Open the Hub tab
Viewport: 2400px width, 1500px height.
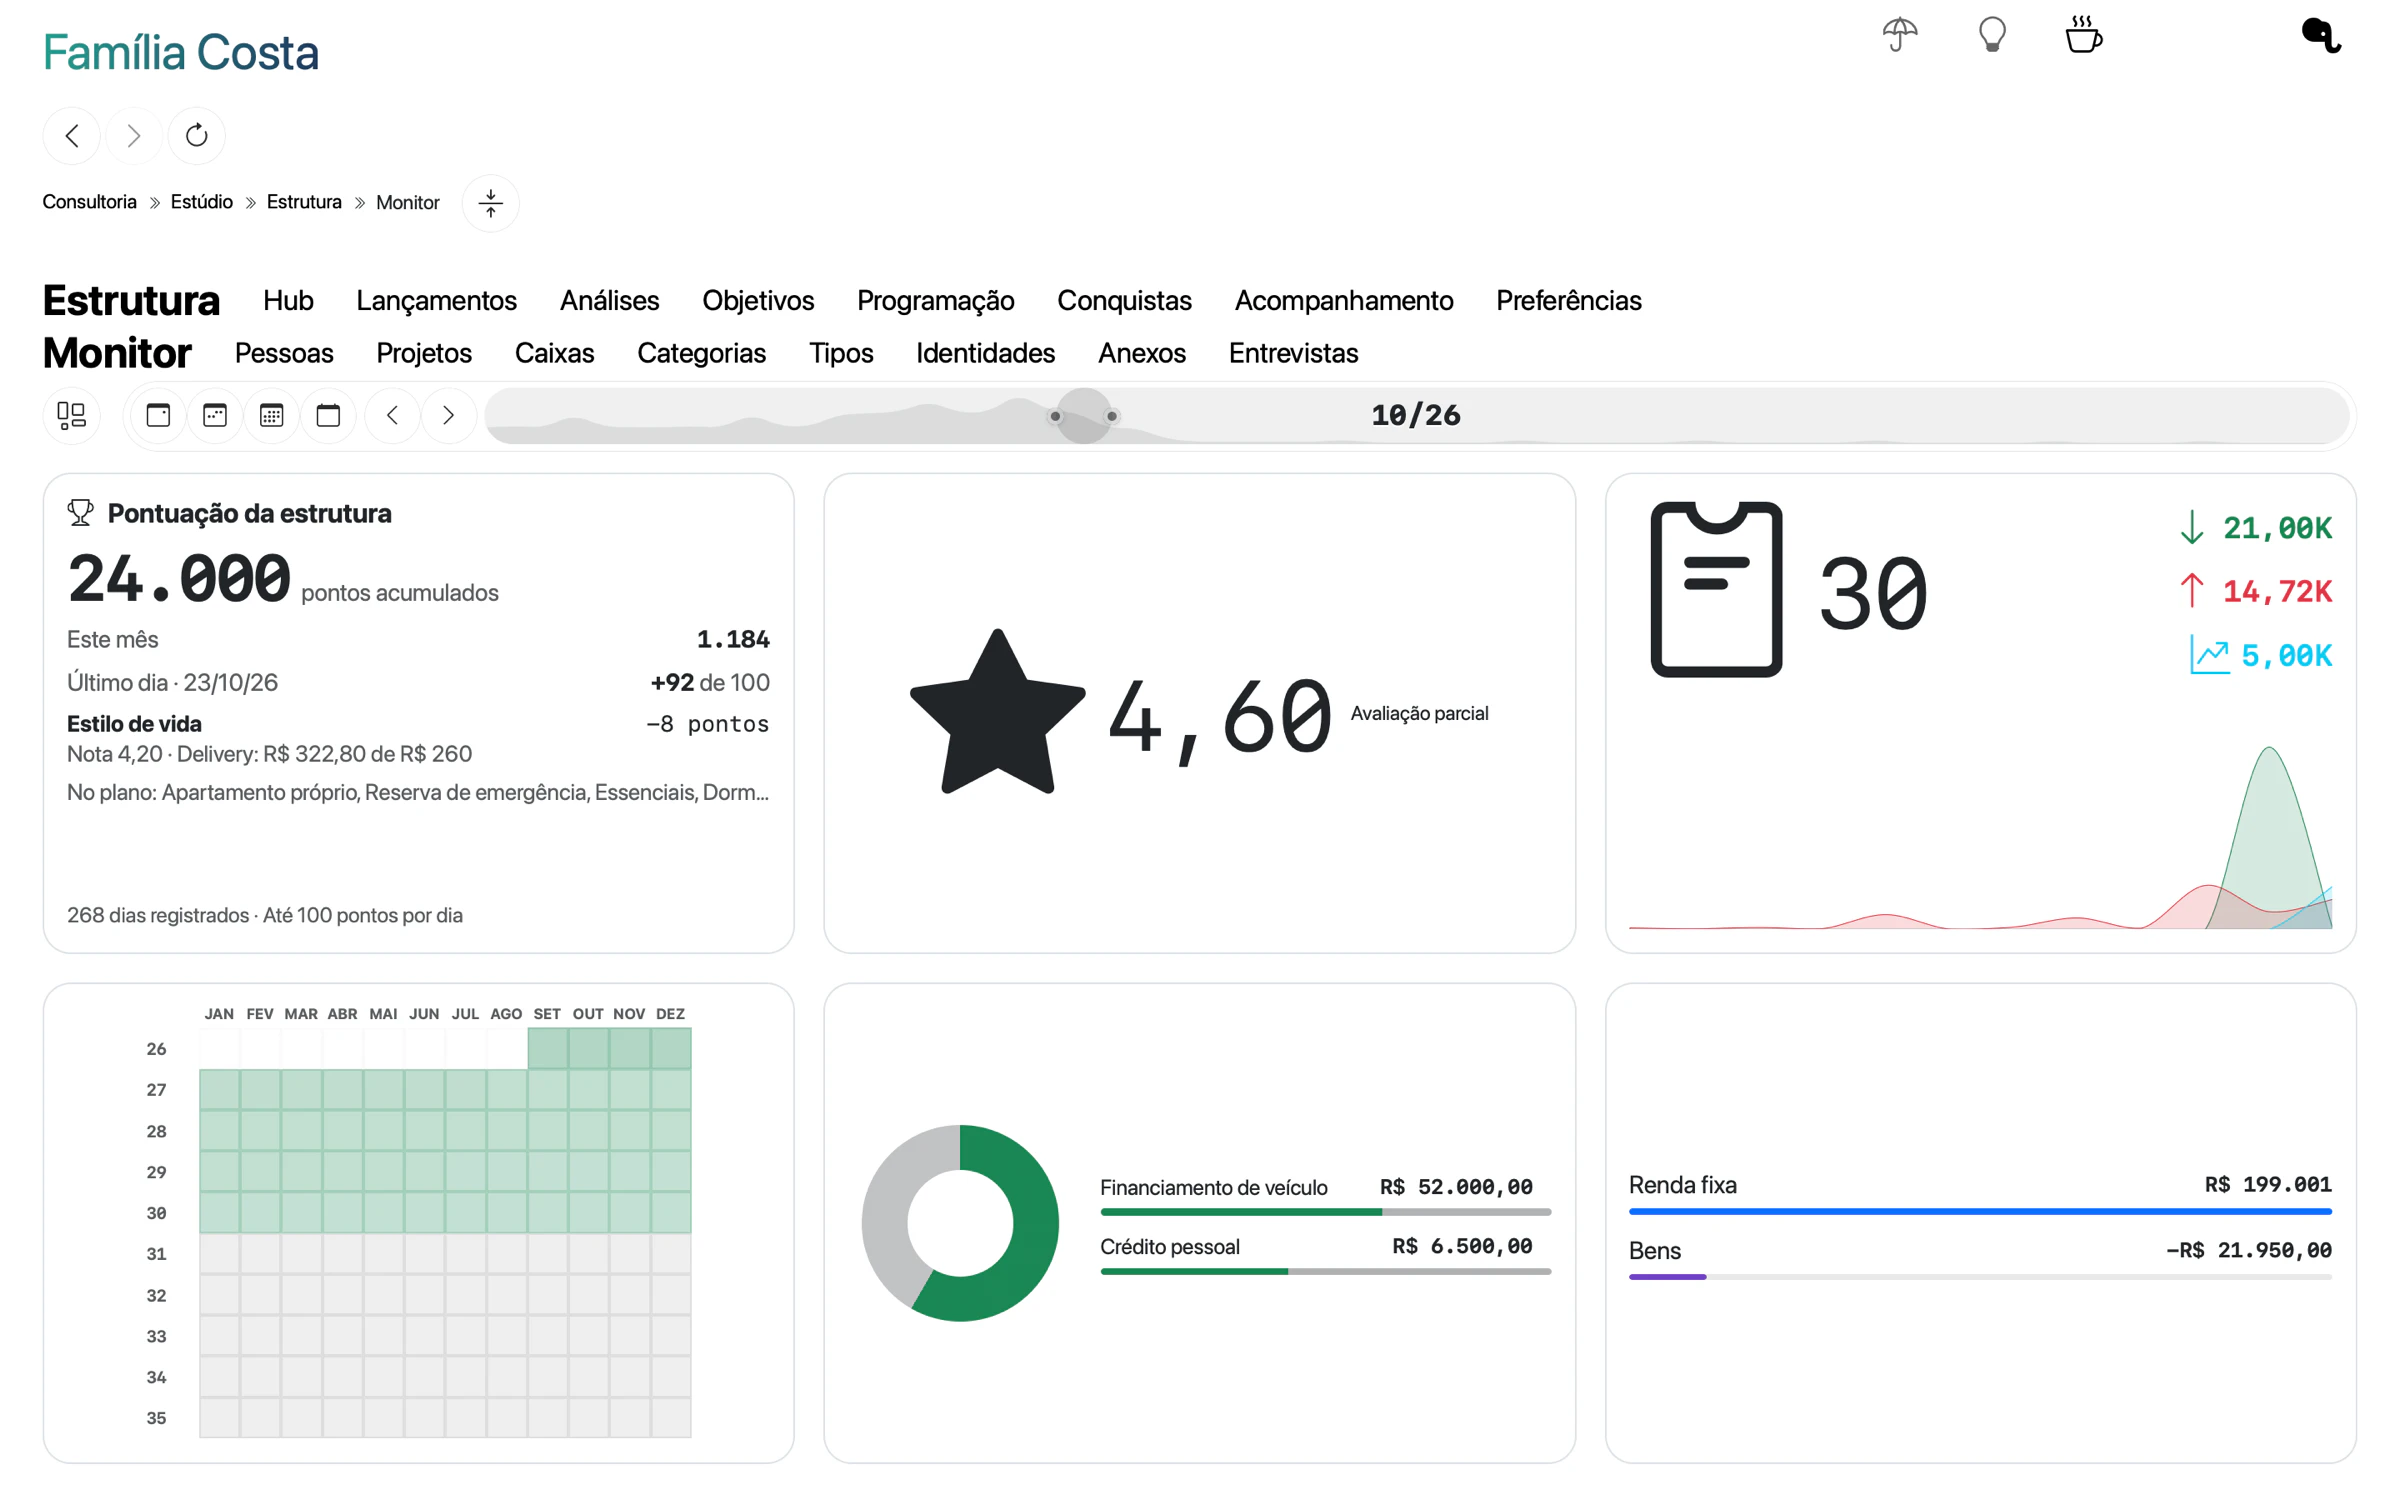288,300
